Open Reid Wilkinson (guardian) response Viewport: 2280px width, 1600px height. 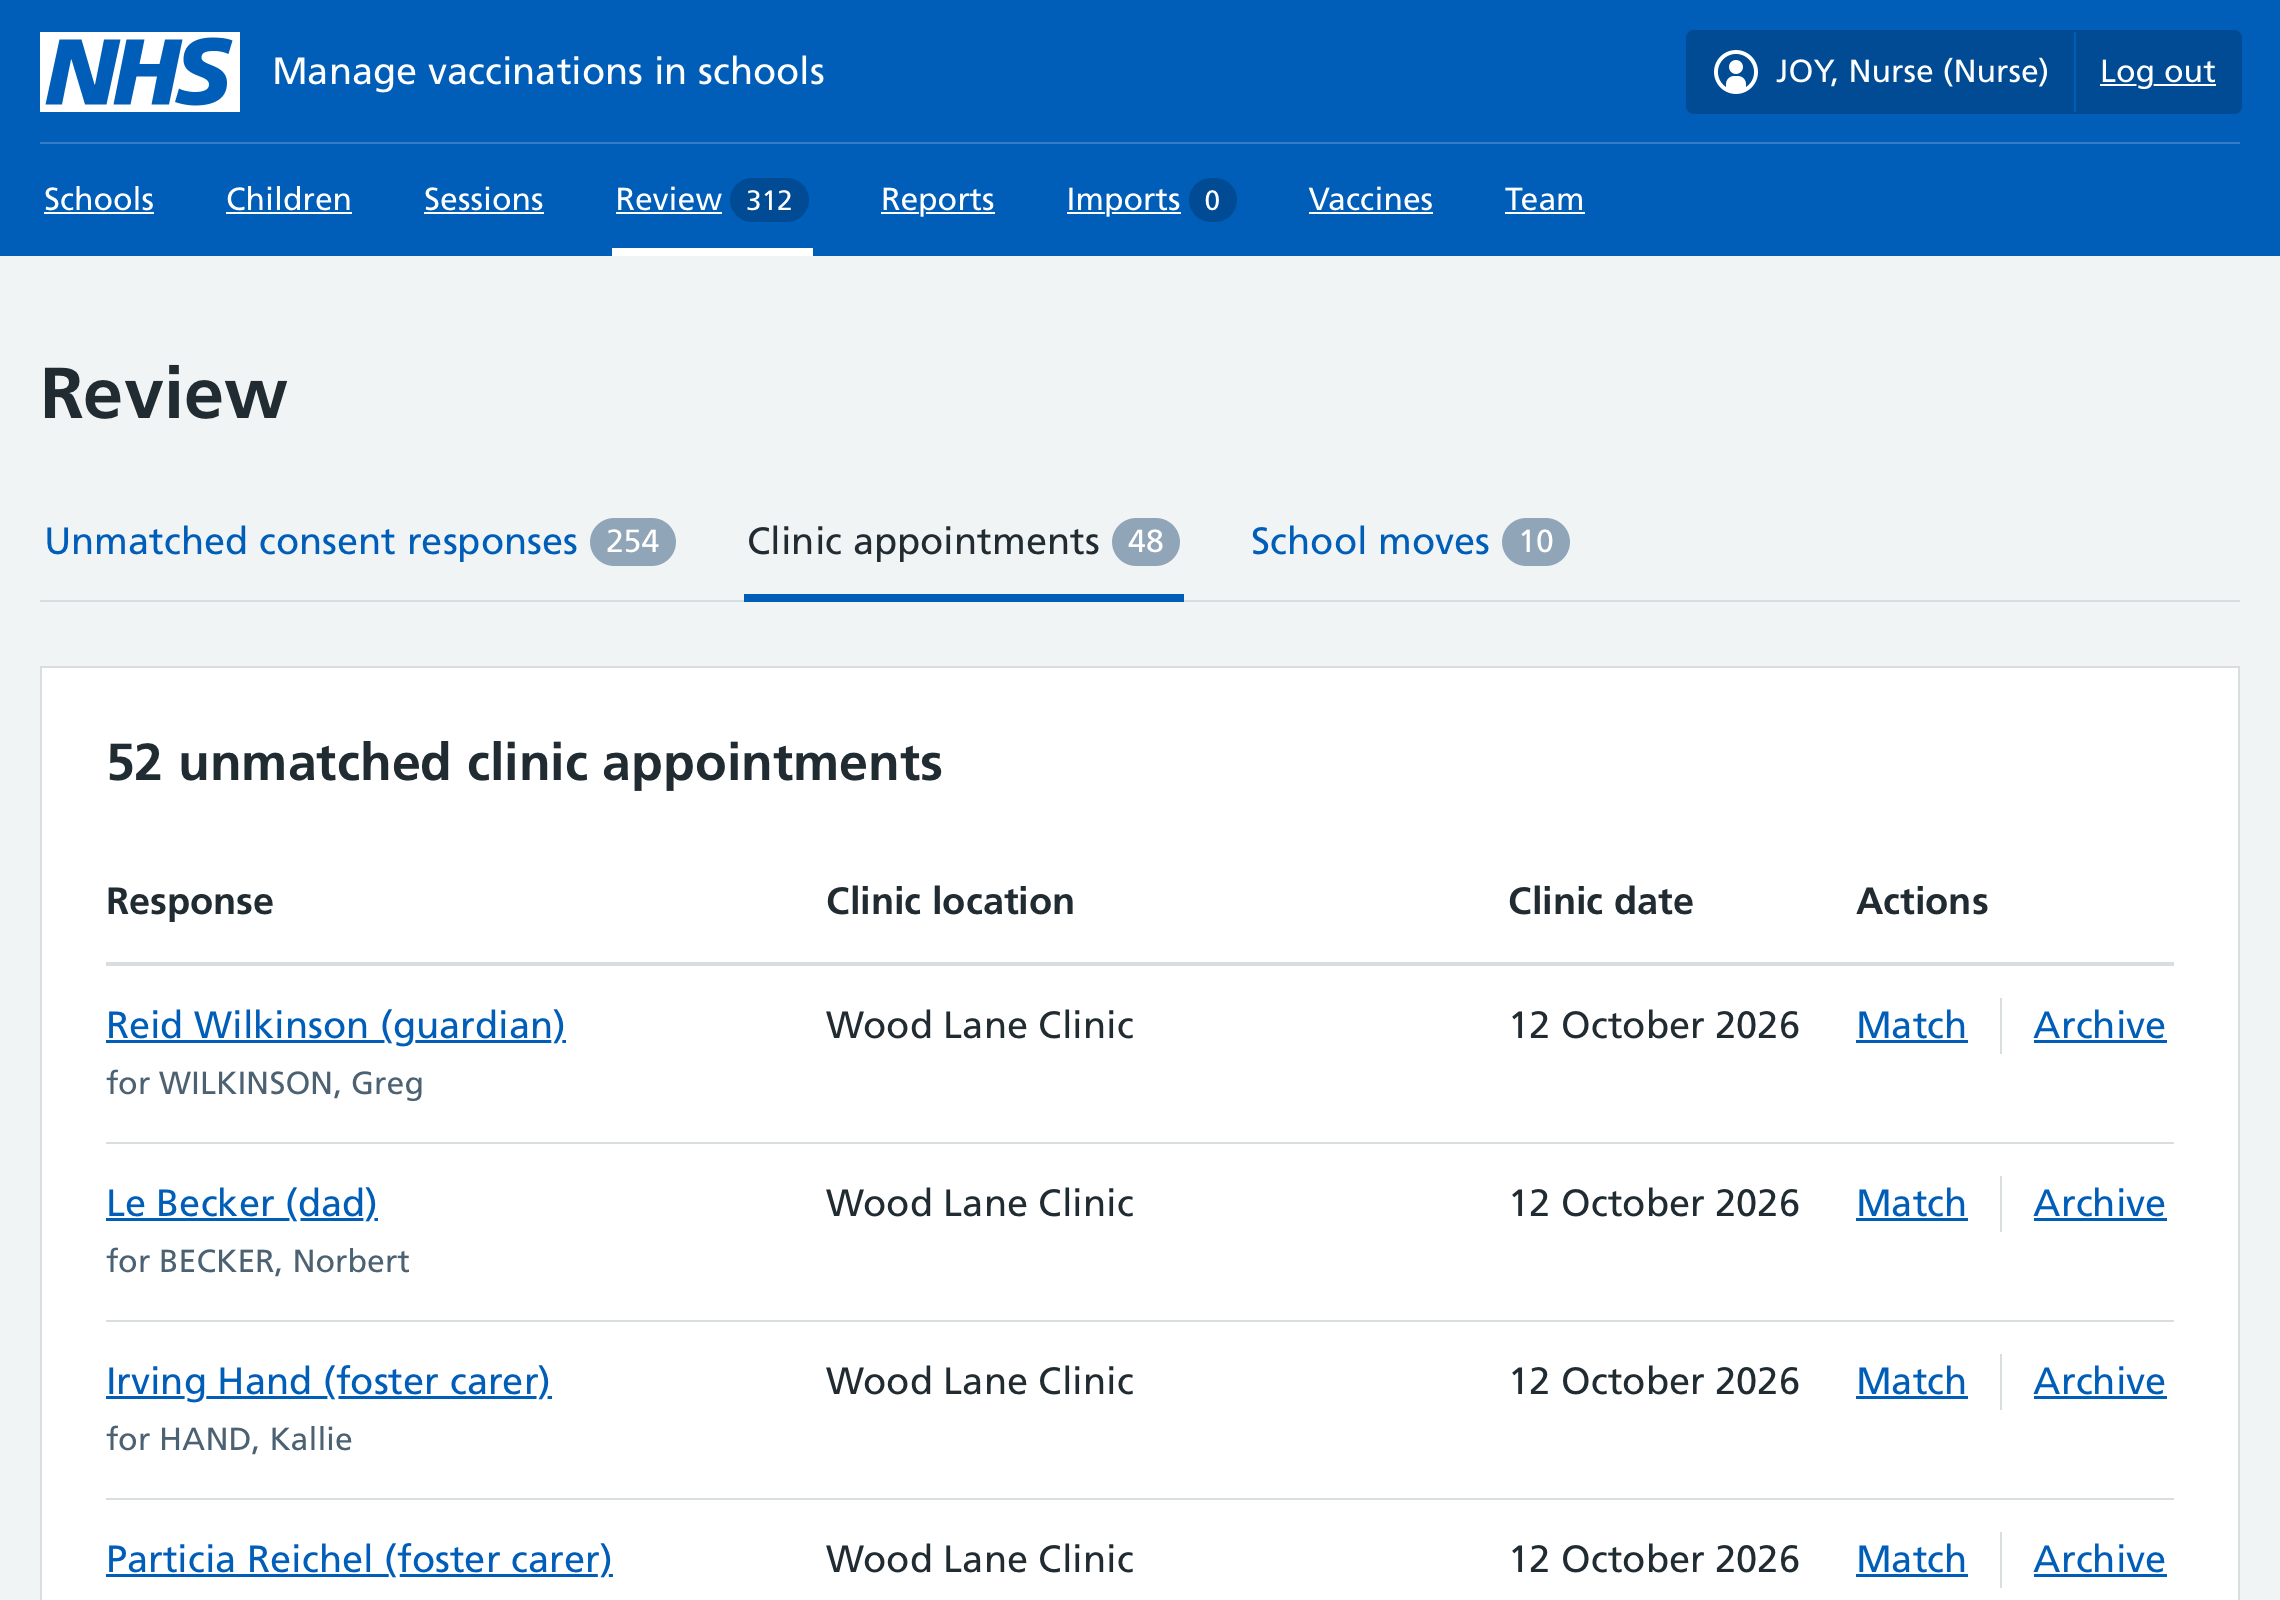tap(336, 1025)
